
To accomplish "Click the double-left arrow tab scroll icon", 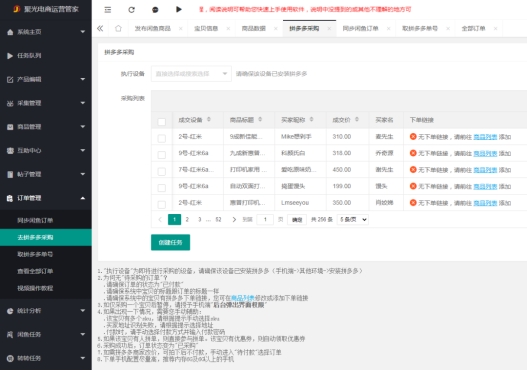I will tap(100, 29).
